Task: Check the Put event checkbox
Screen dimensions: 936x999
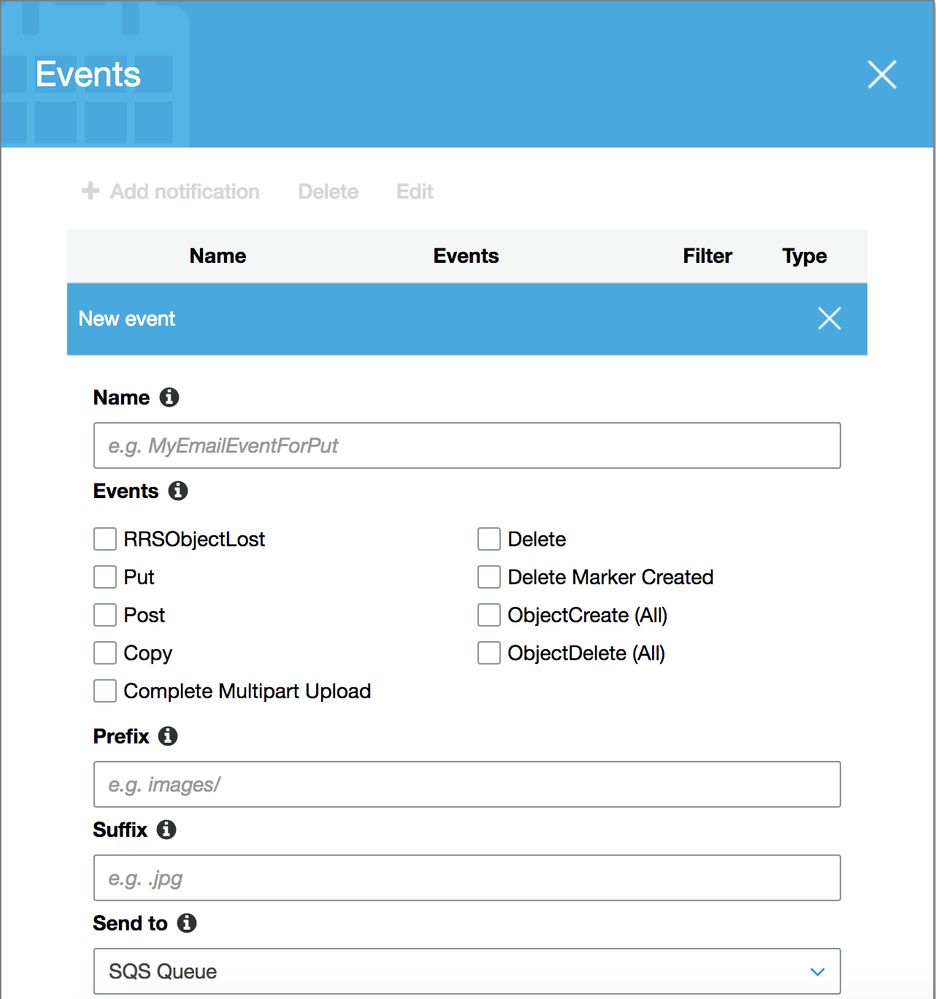Action: pyautogui.click(x=105, y=578)
